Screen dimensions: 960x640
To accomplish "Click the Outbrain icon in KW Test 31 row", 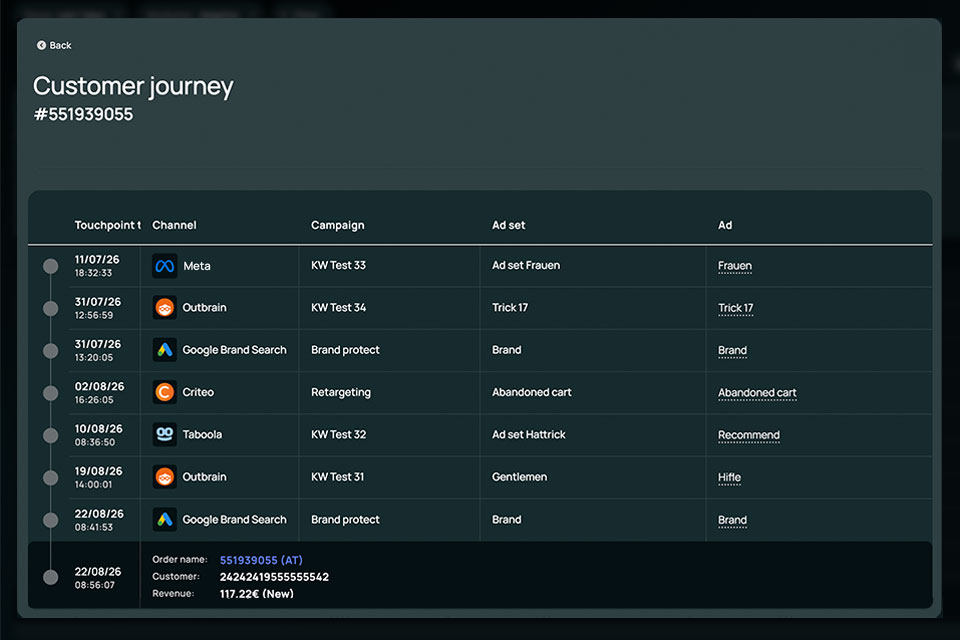I will (165, 476).
